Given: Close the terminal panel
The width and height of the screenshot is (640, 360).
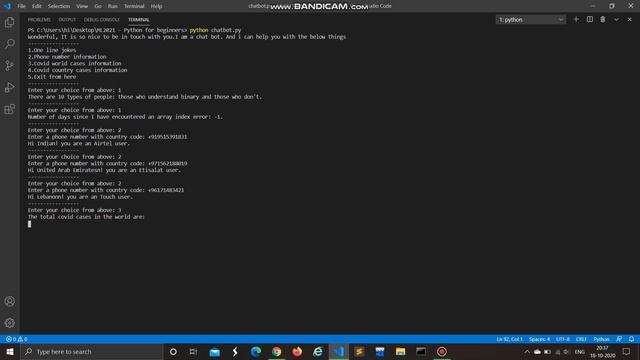Looking at the screenshot, I should click(x=629, y=19).
